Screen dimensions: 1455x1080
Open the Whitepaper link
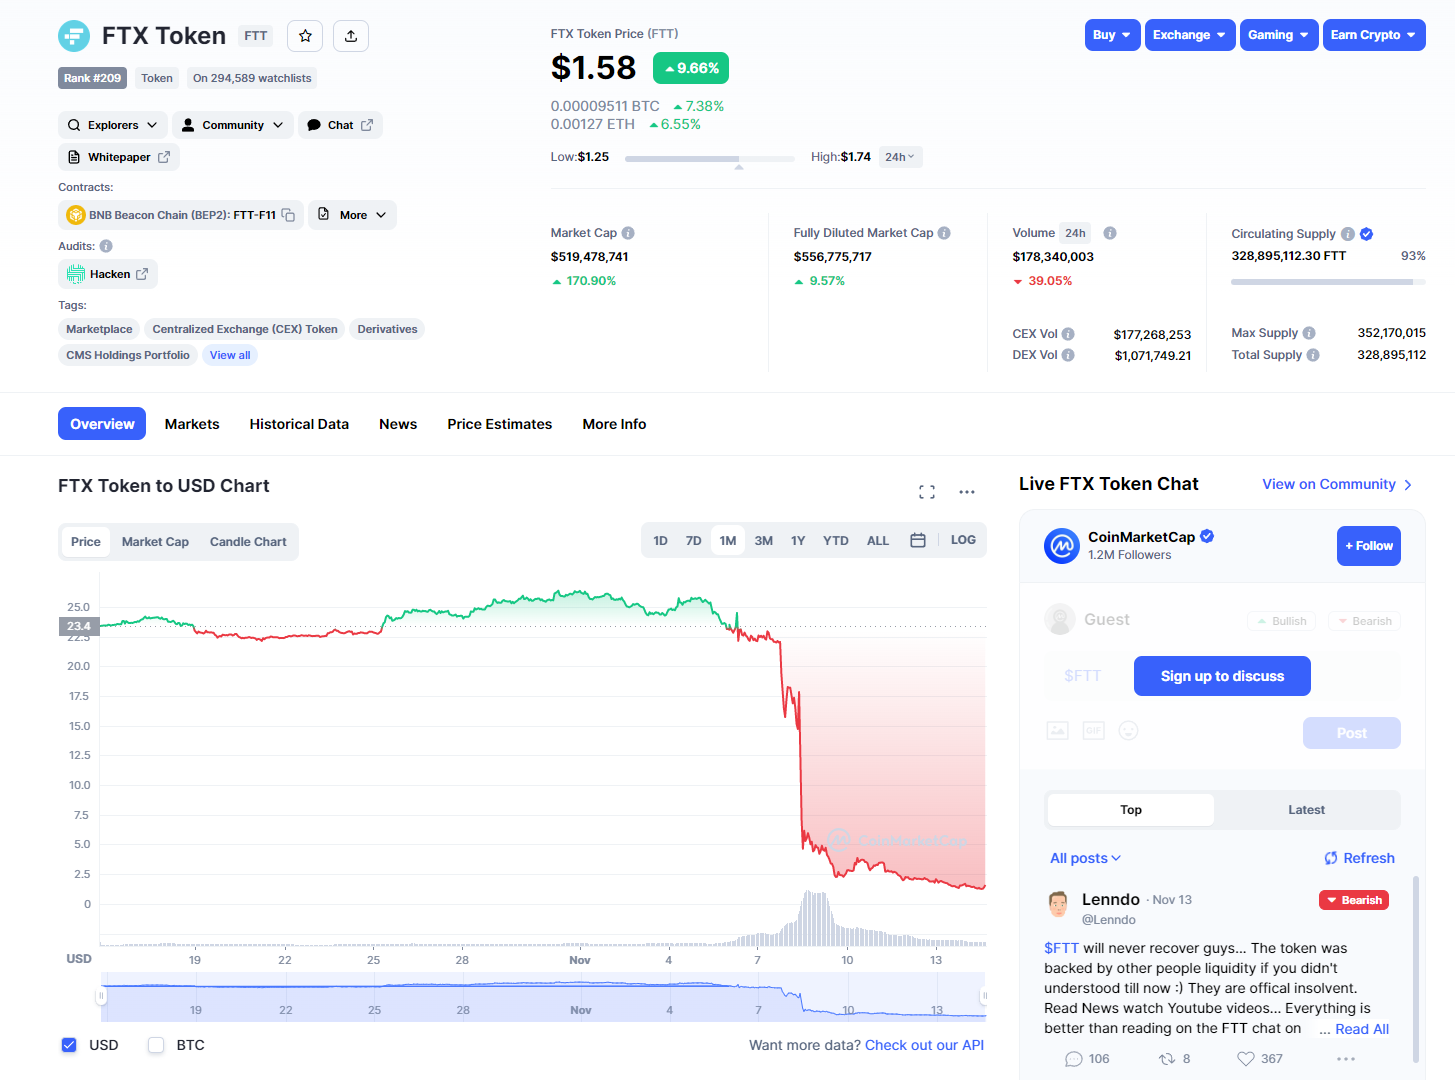tap(119, 157)
